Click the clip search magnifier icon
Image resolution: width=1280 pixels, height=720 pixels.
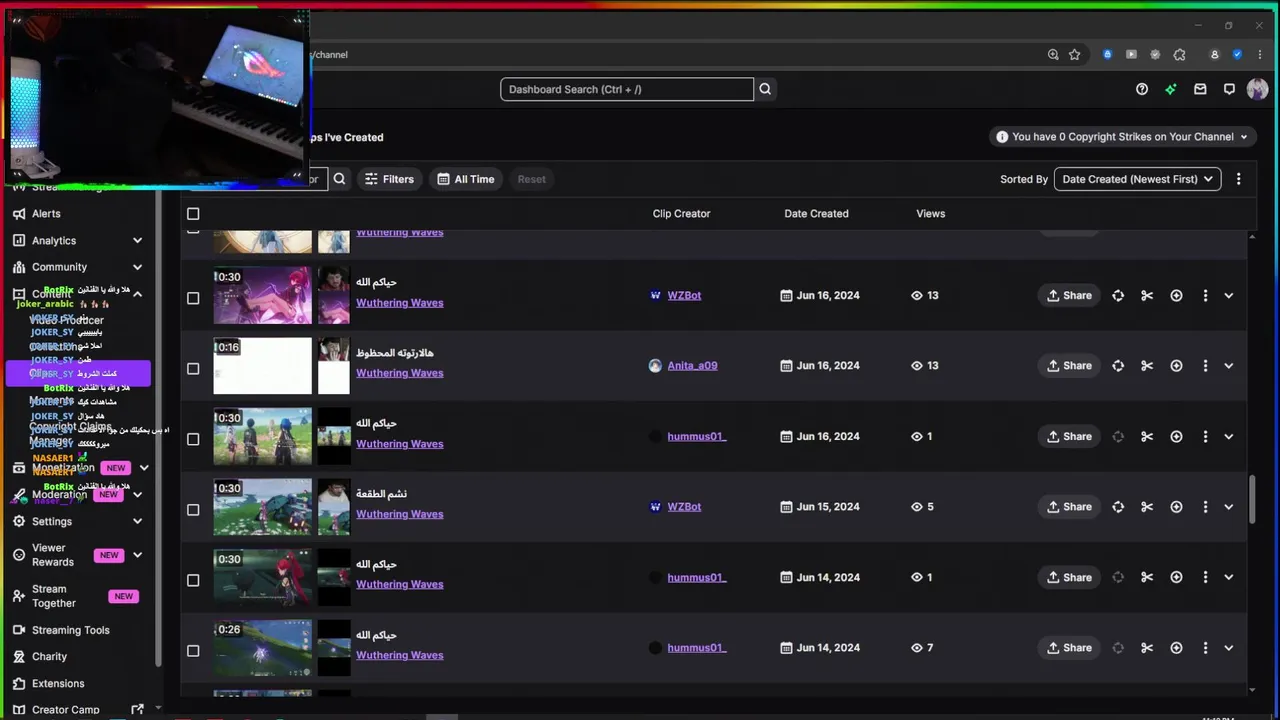[x=339, y=179]
